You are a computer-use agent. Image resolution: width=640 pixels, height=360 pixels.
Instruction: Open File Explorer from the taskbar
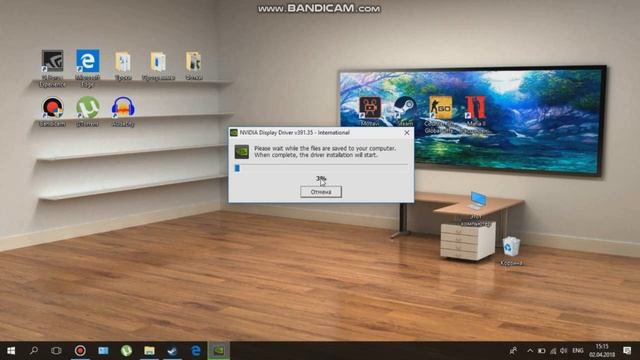149,351
